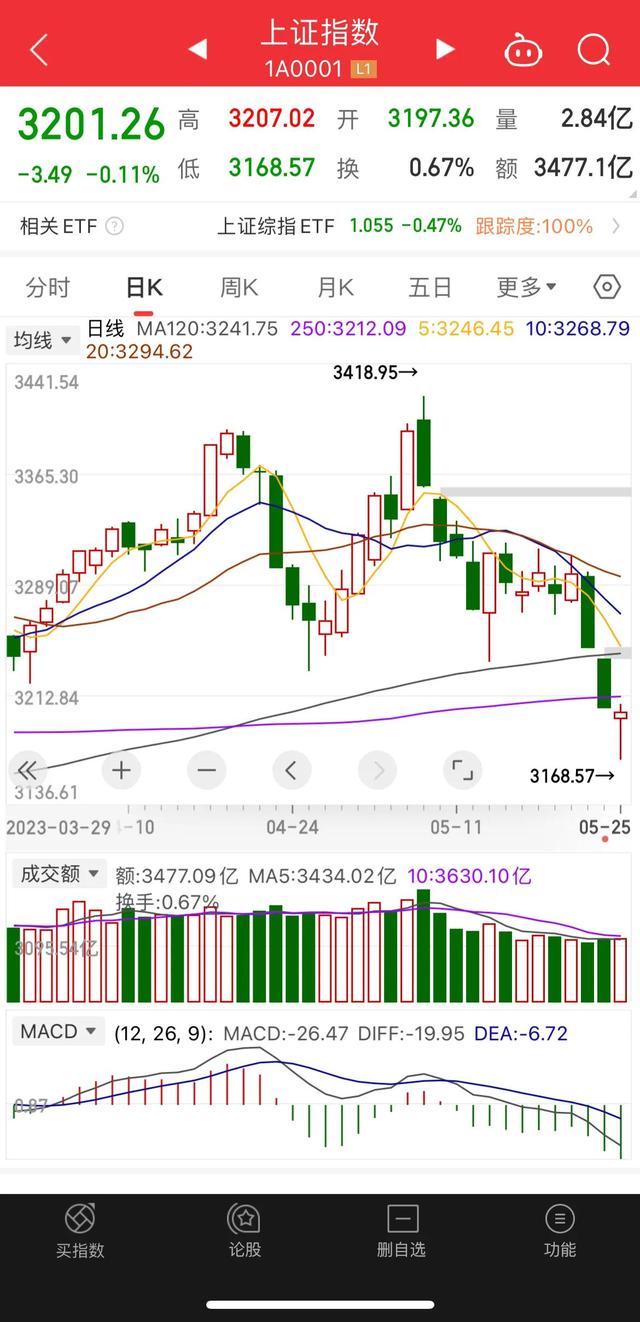This screenshot has height=1322, width=640.
Task: Switch to the 周K tab
Action: pos(239,288)
